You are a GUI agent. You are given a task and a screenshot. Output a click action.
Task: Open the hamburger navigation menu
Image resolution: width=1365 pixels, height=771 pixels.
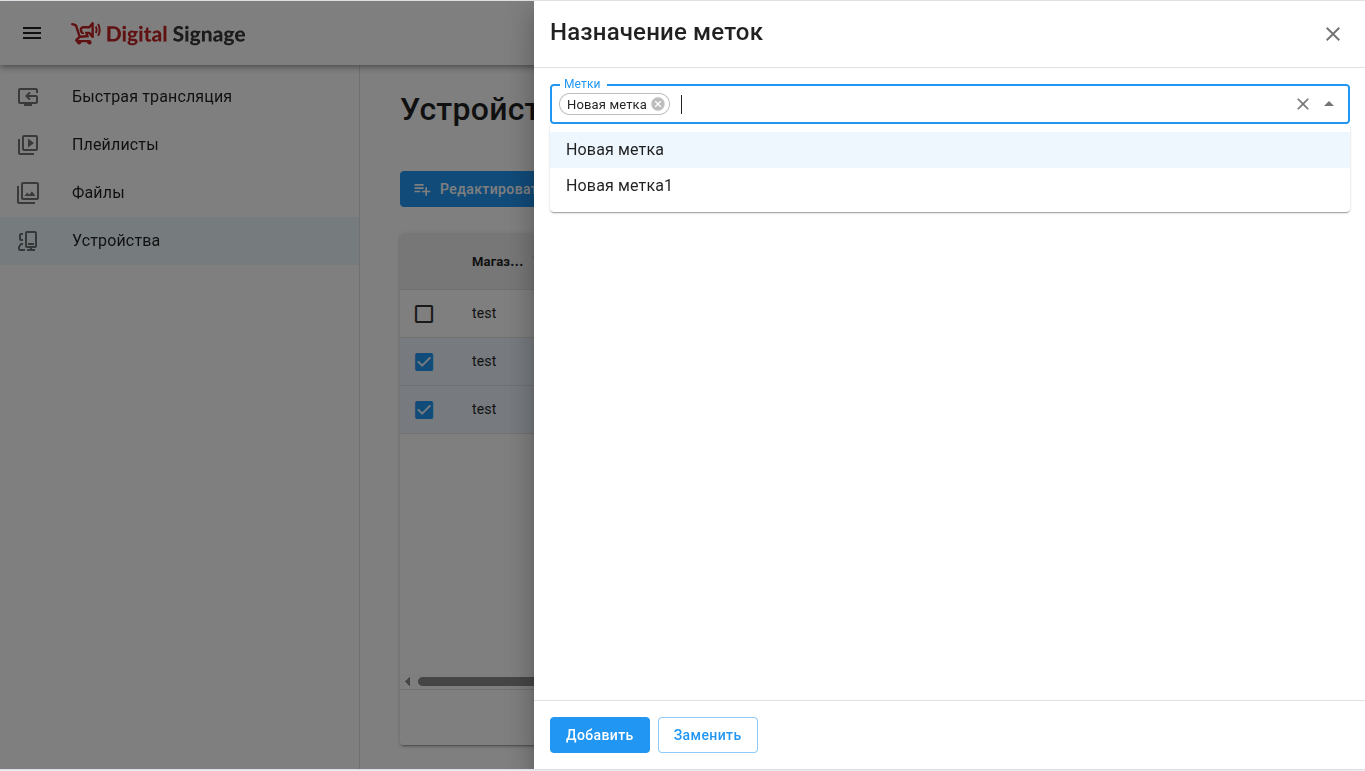tap(32, 33)
